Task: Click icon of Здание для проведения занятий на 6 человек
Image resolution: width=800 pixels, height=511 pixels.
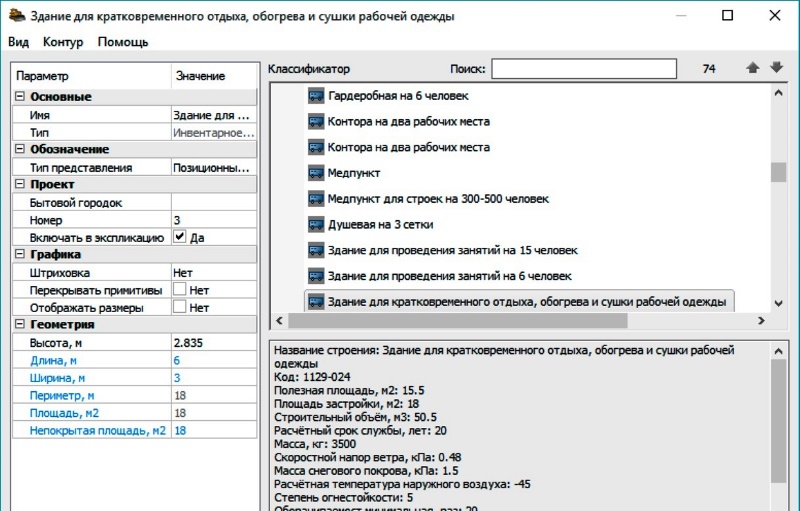Action: pos(316,276)
